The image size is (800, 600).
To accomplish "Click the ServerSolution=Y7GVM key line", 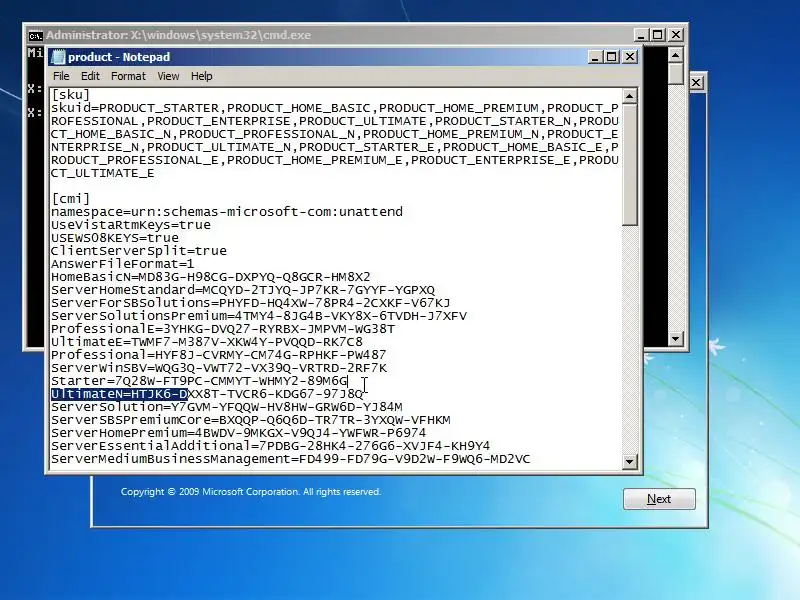I will [227, 407].
